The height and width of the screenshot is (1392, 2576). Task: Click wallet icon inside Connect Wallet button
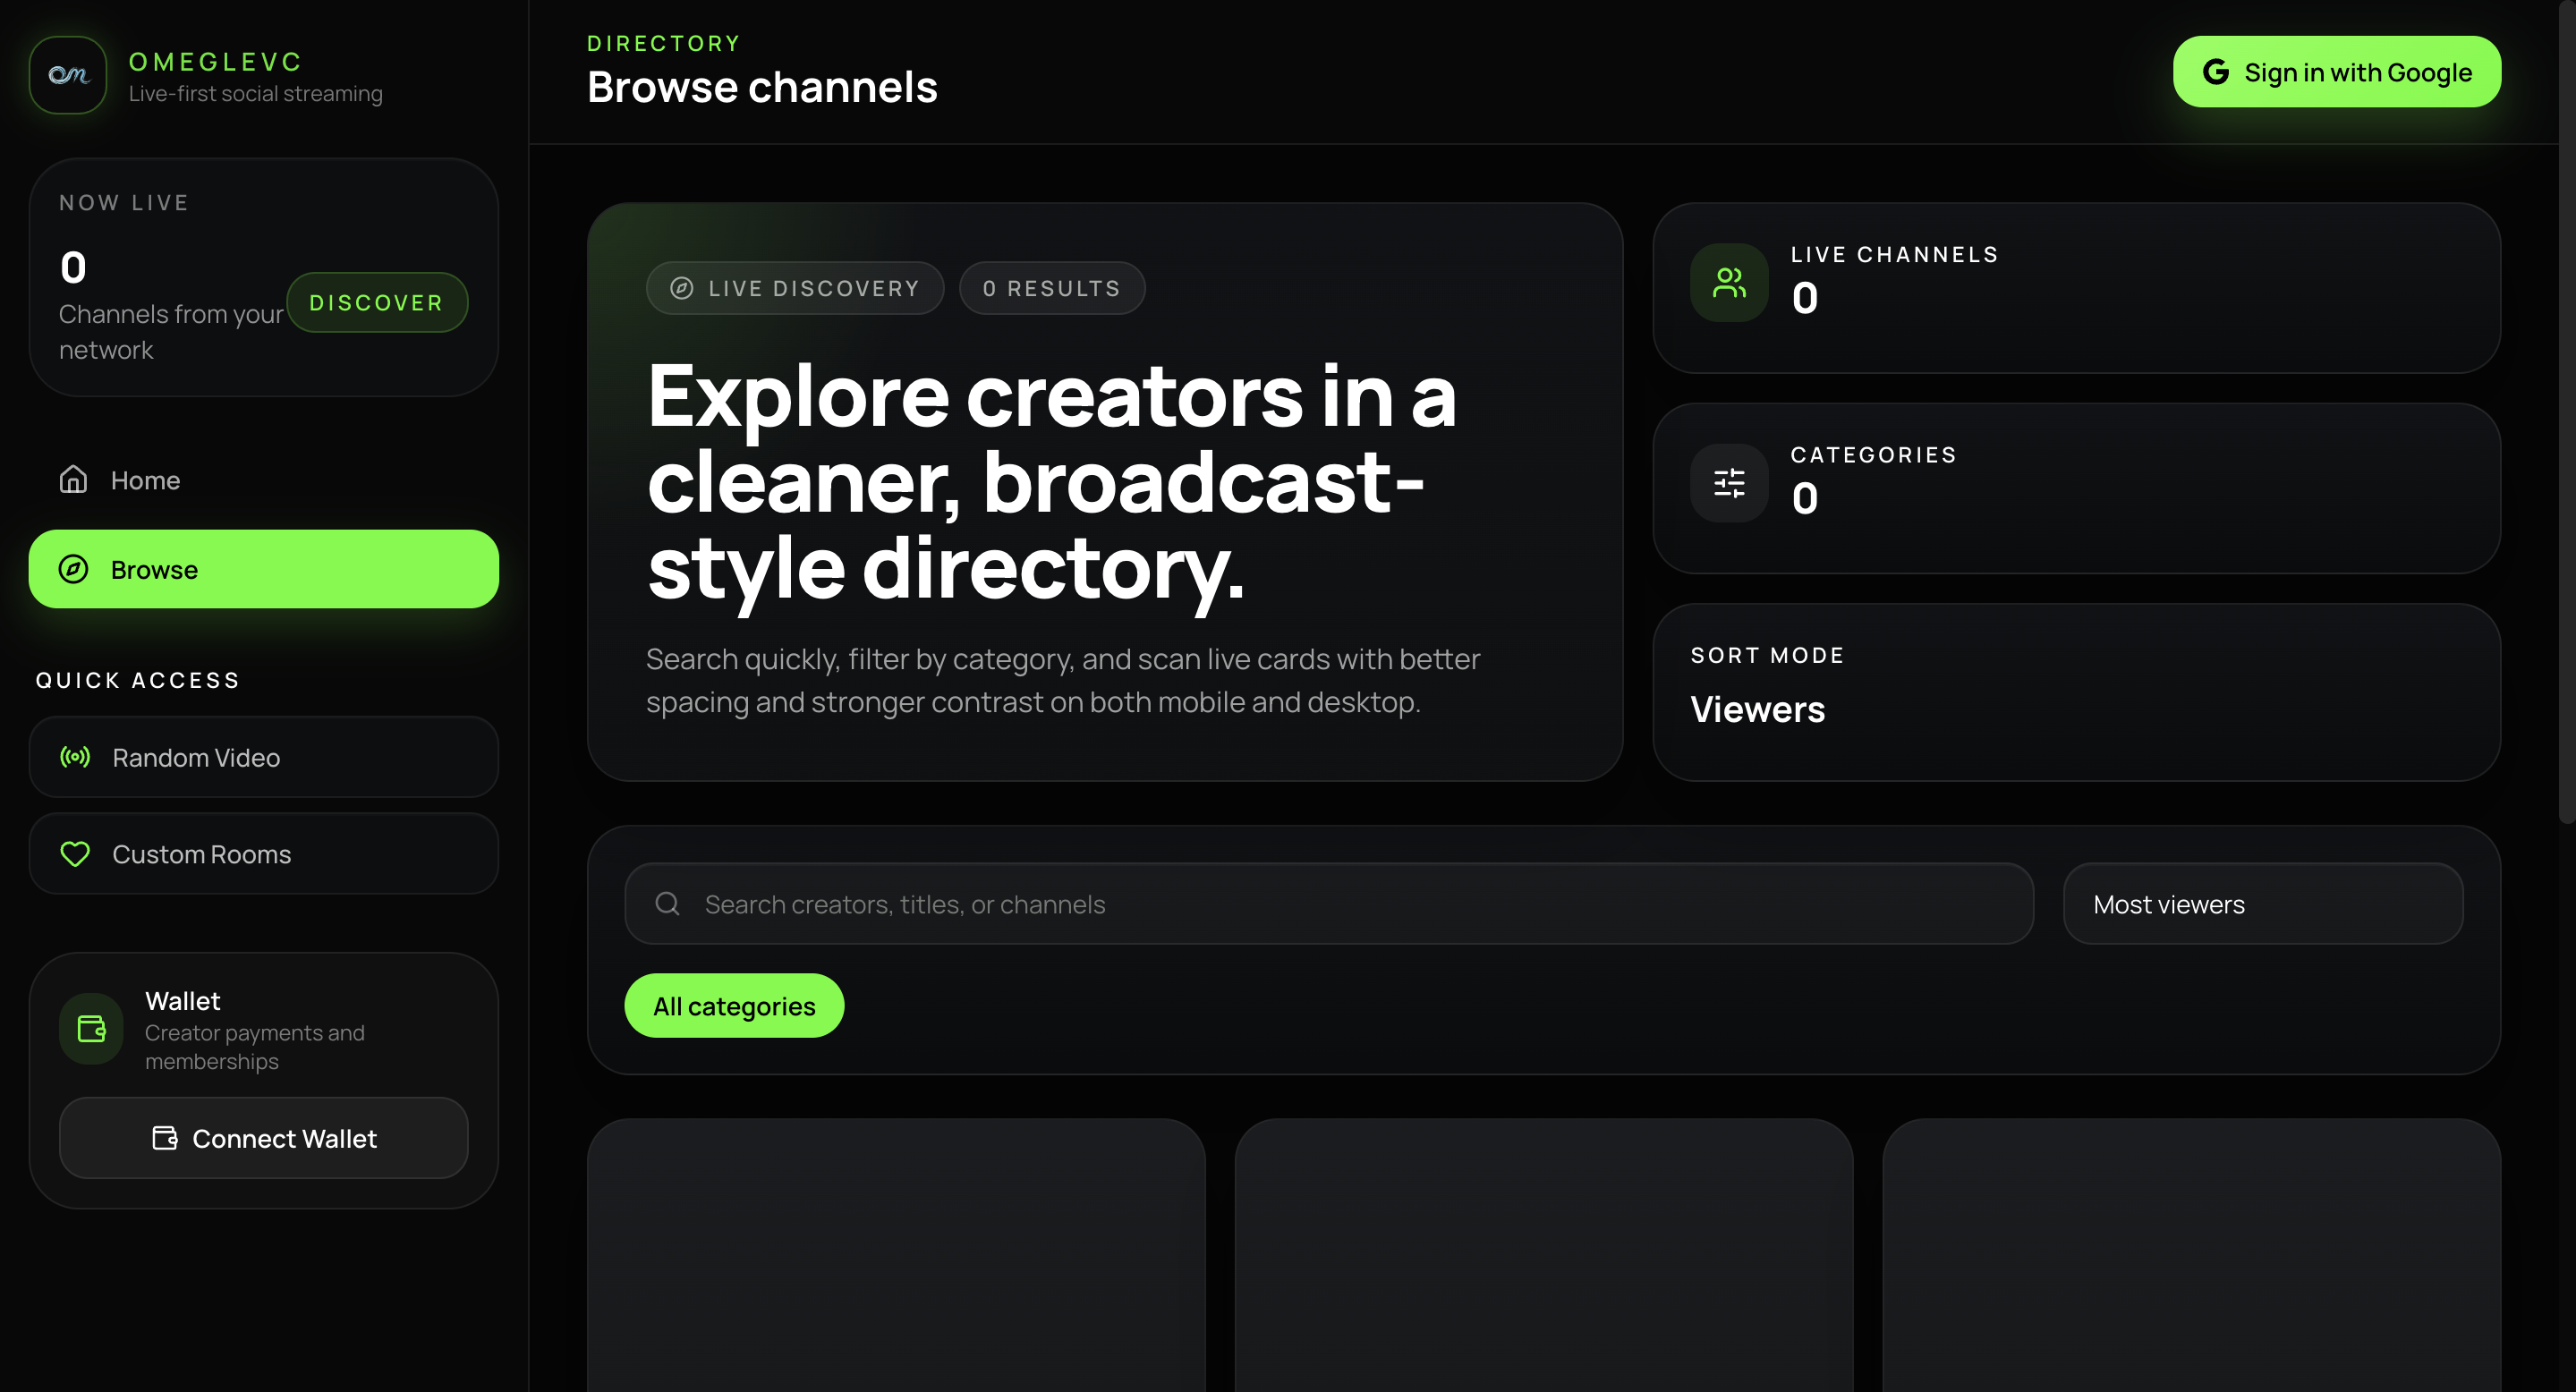[x=165, y=1138]
